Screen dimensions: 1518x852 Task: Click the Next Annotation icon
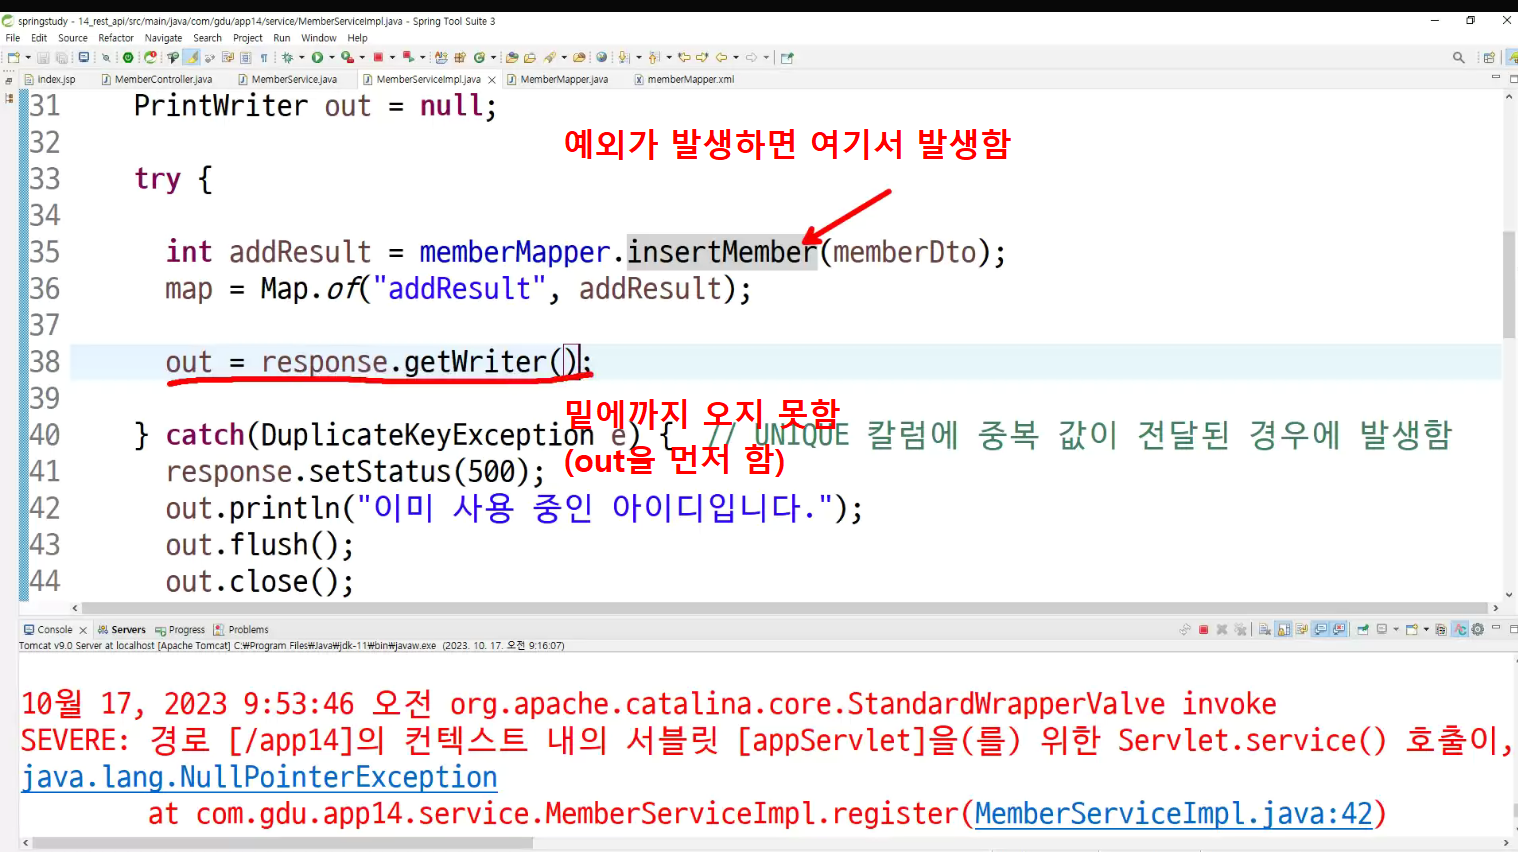(623, 58)
